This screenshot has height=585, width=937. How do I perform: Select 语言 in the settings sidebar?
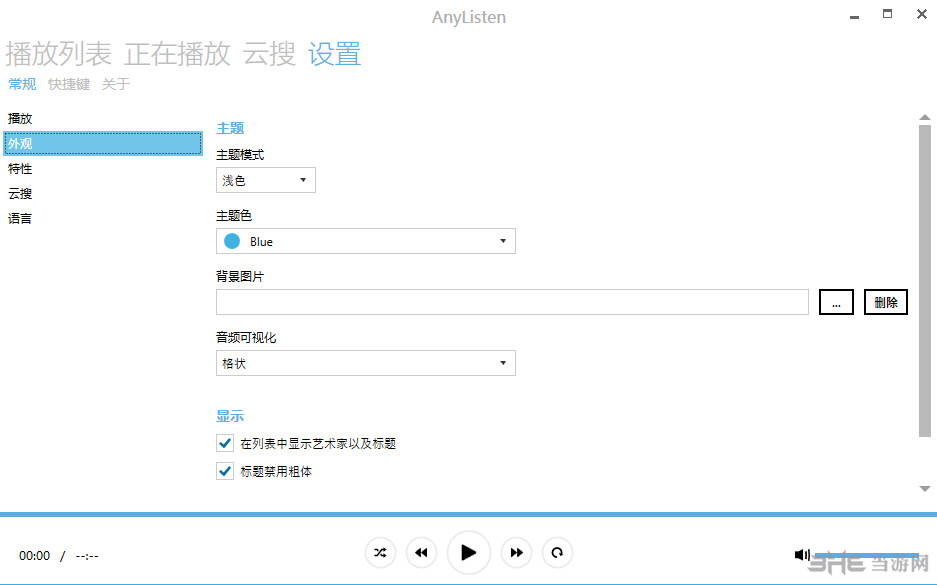103,218
